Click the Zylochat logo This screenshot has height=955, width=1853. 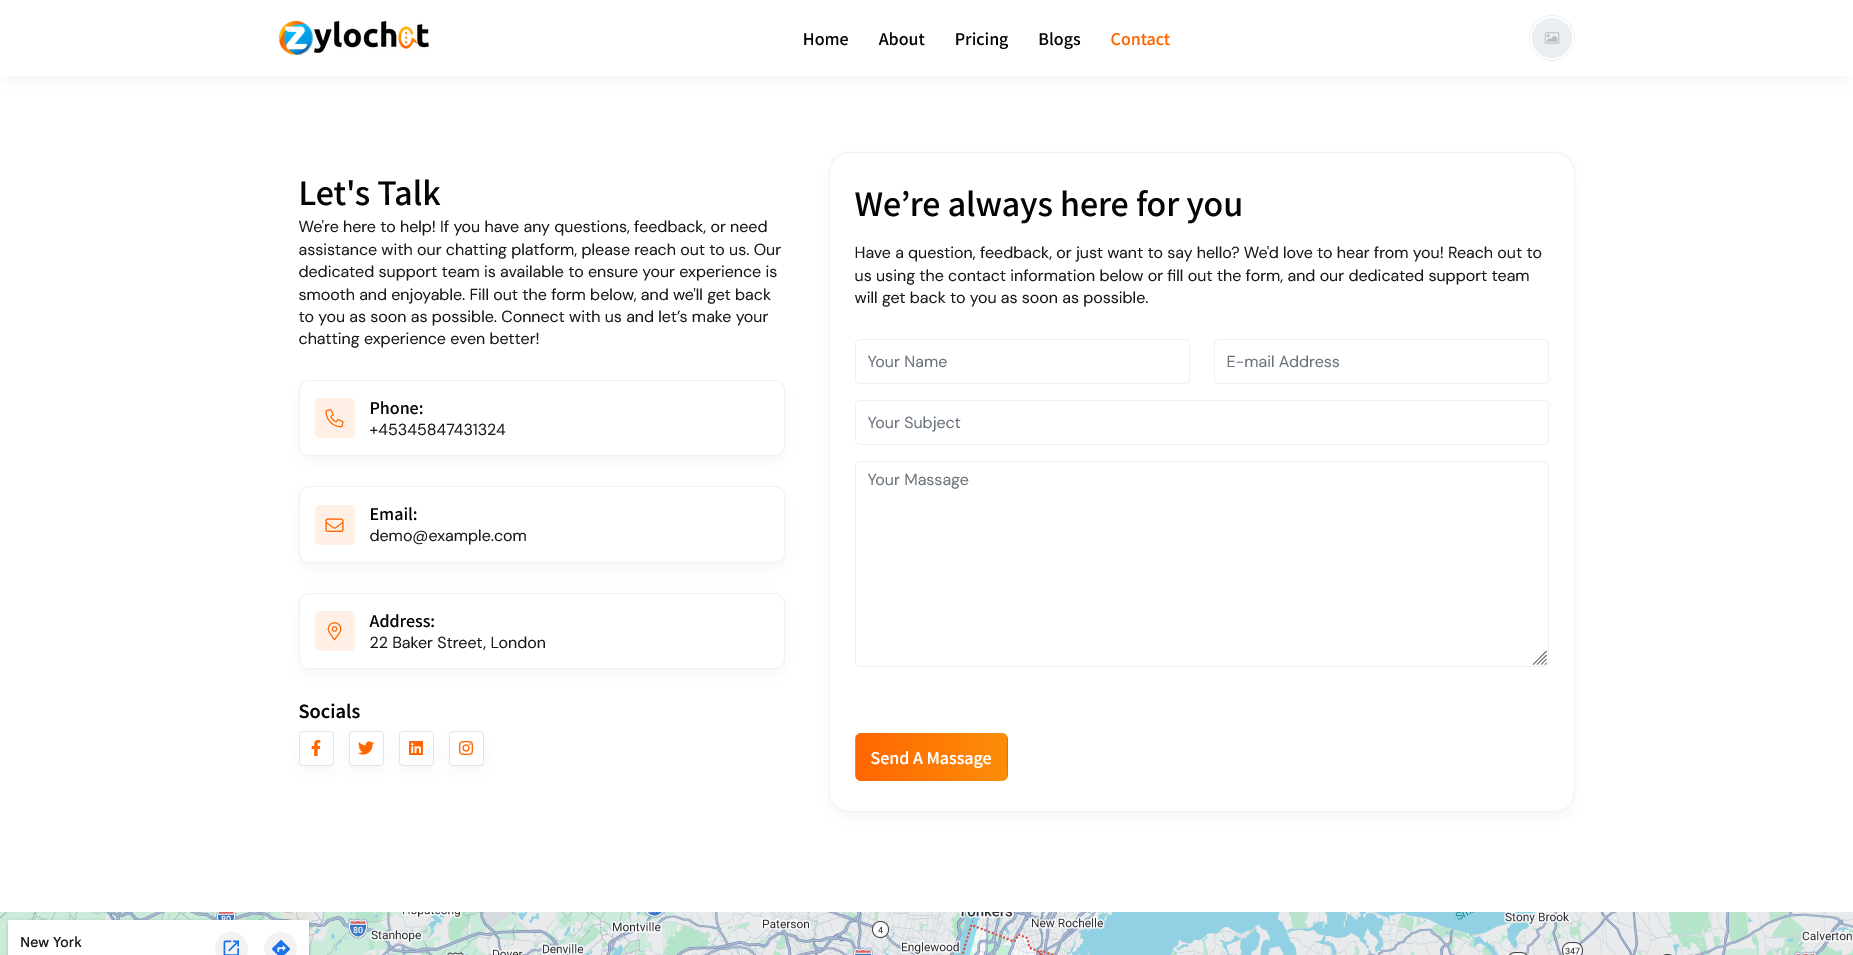[x=354, y=37]
